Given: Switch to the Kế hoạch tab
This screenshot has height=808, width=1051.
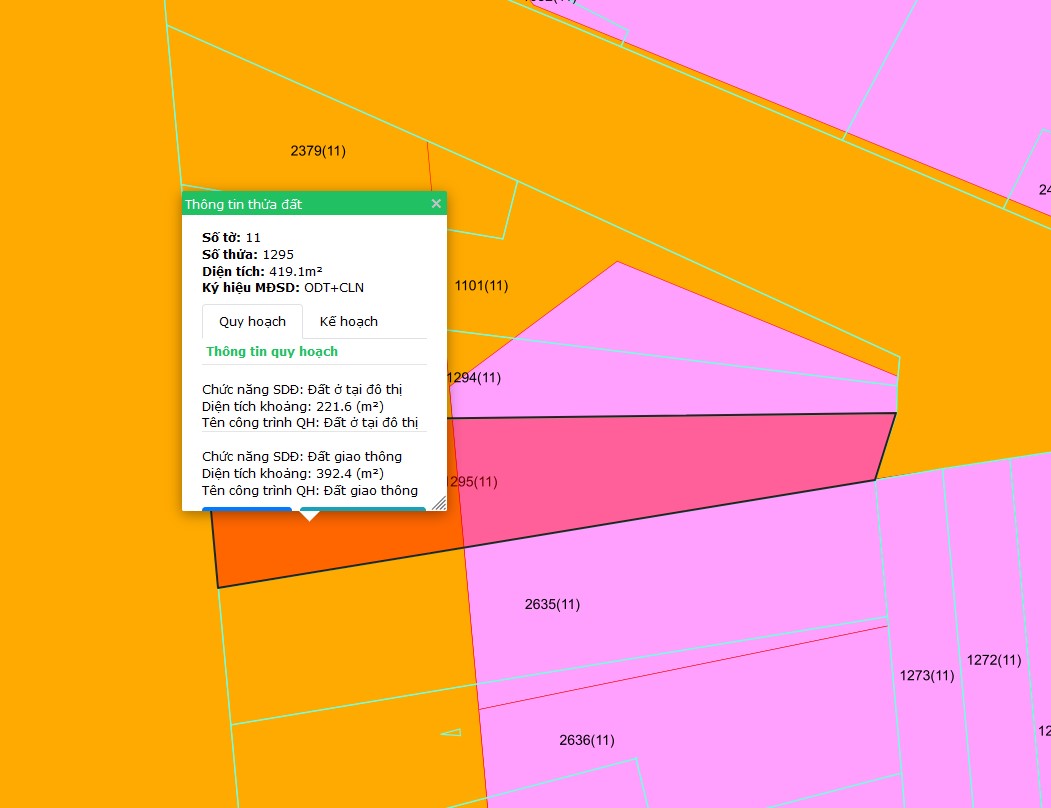Looking at the screenshot, I should pyautogui.click(x=349, y=322).
